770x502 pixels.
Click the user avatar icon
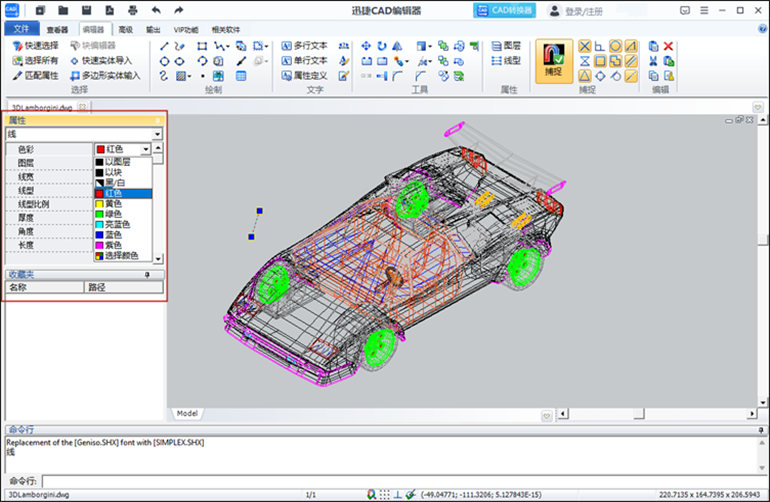pyautogui.click(x=554, y=10)
